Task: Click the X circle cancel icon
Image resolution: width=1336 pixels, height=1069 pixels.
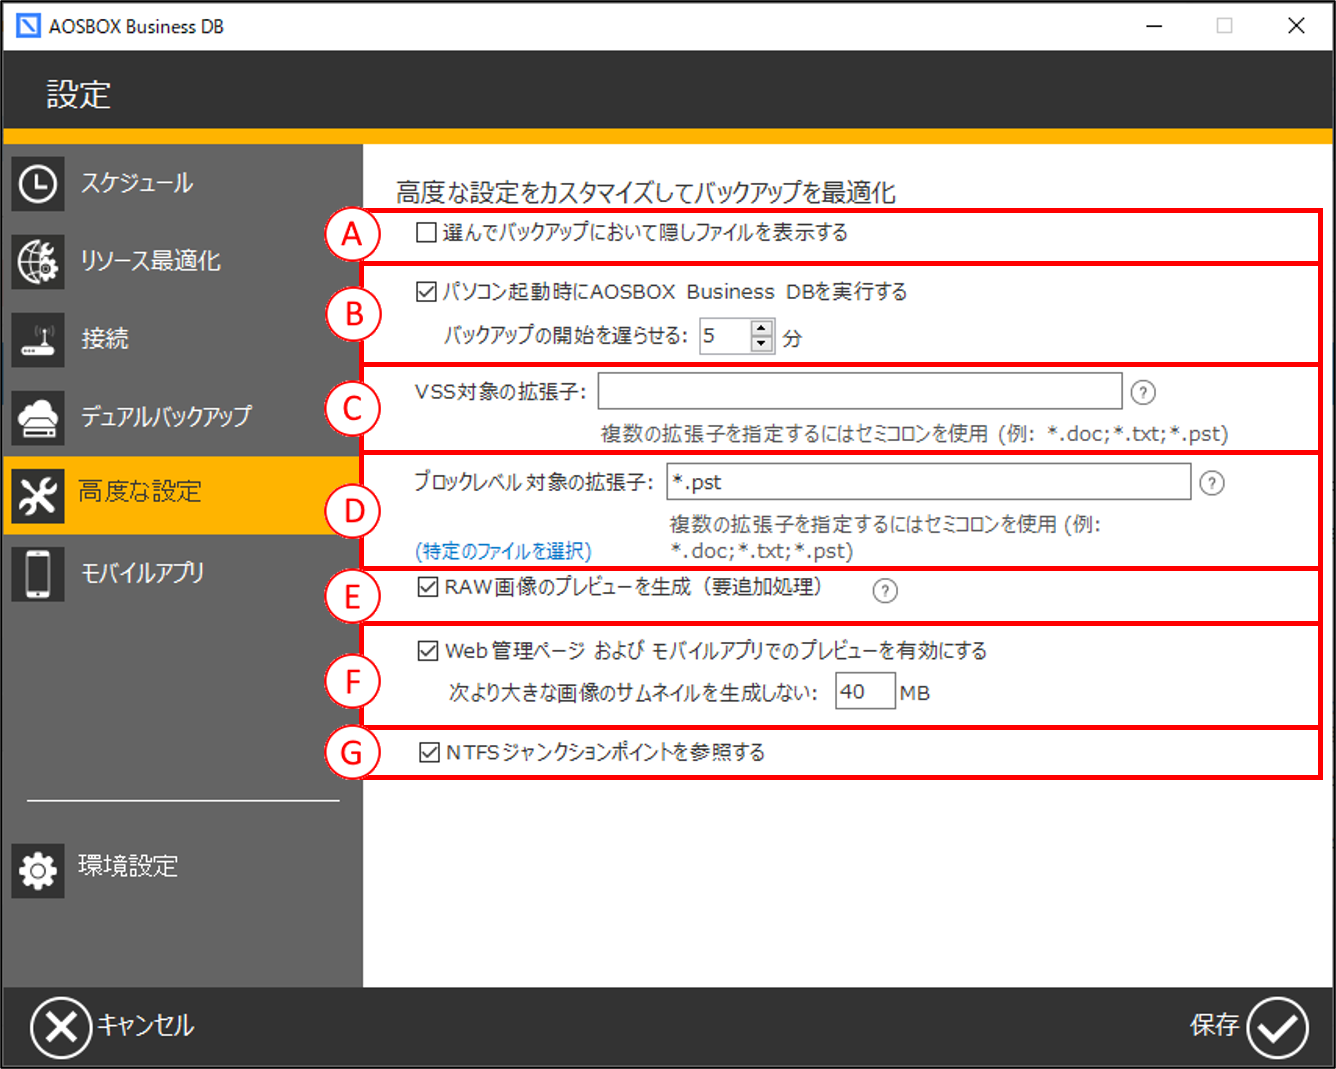Action: (x=61, y=1027)
